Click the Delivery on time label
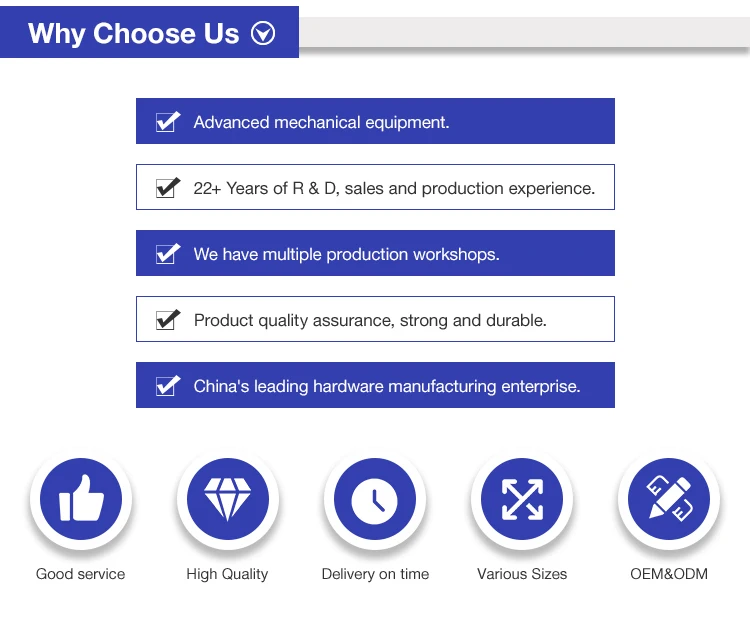The height and width of the screenshot is (641, 750). [x=375, y=574]
